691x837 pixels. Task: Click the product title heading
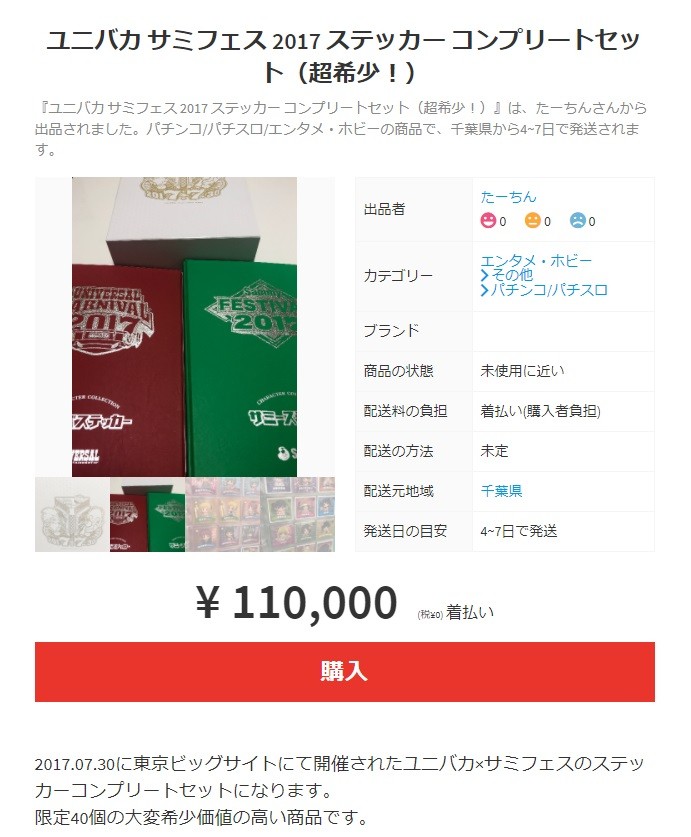[x=344, y=56]
